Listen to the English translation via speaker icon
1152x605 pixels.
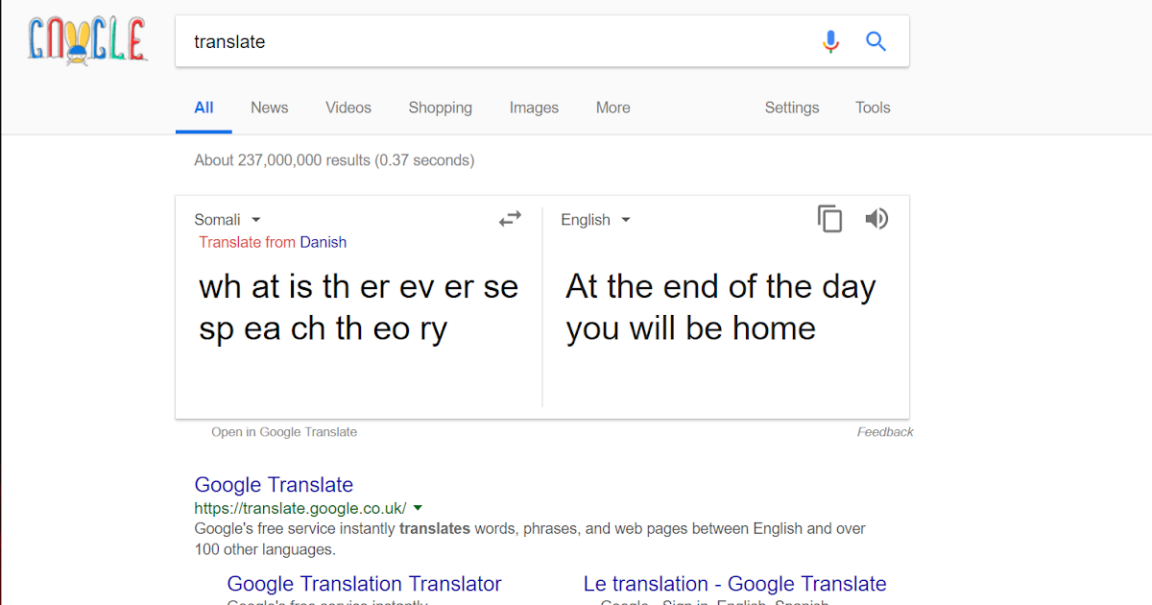pos(876,218)
